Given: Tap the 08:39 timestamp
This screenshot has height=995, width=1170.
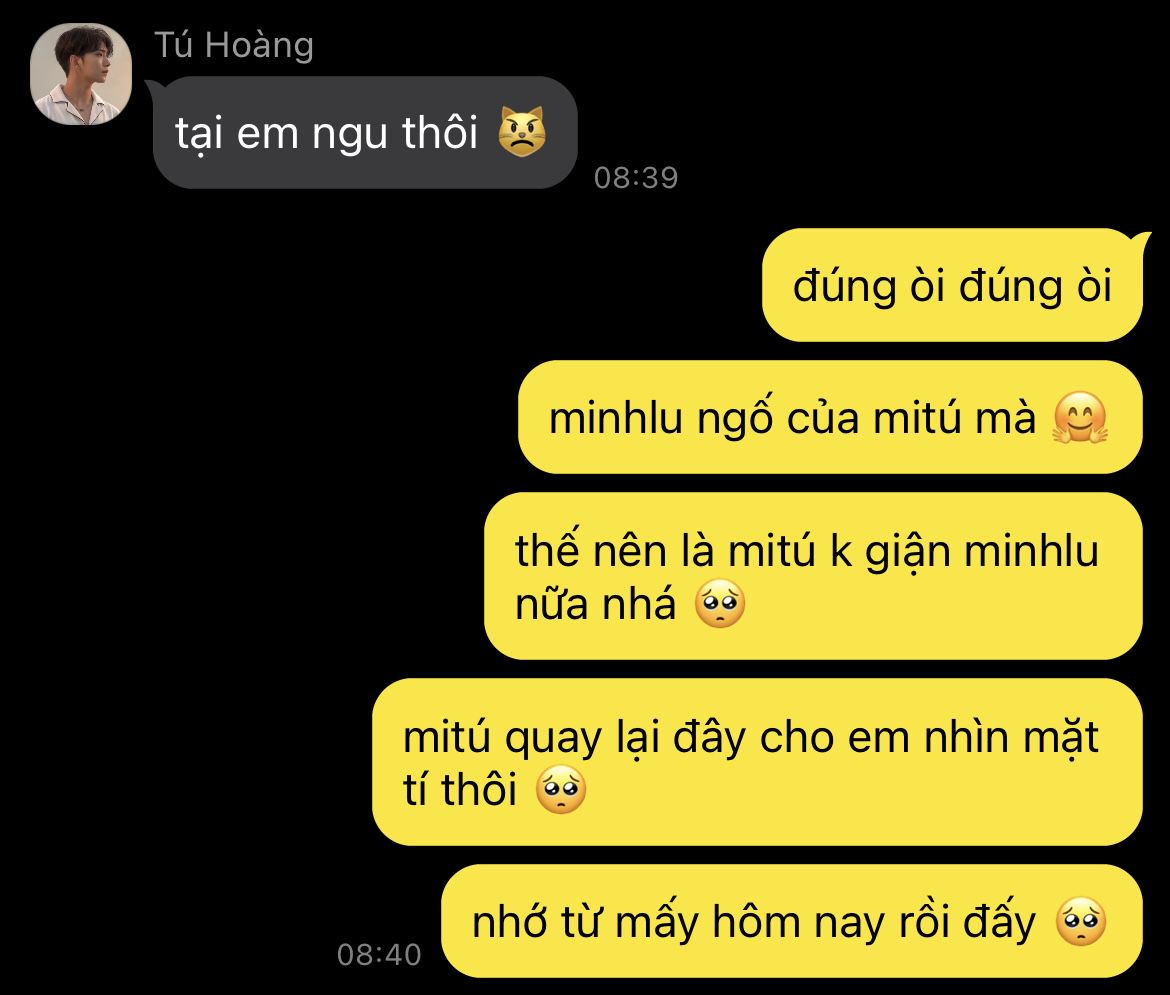Looking at the screenshot, I should (x=636, y=178).
